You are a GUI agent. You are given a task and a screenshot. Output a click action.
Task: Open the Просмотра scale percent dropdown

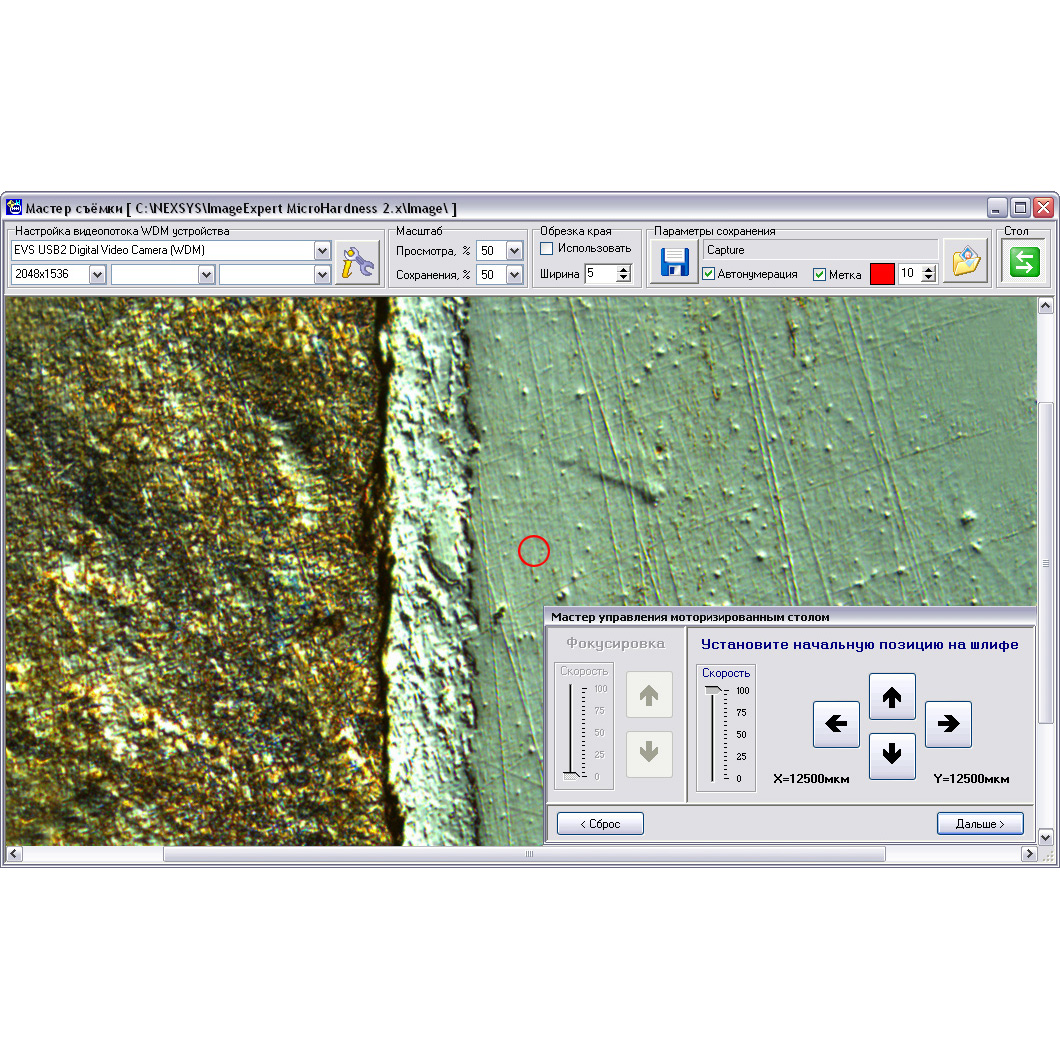tap(514, 251)
